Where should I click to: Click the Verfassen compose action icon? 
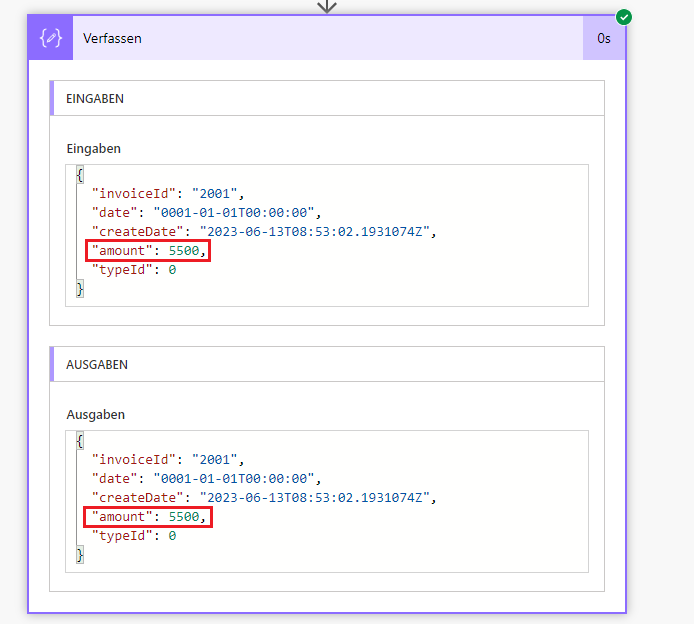50,38
